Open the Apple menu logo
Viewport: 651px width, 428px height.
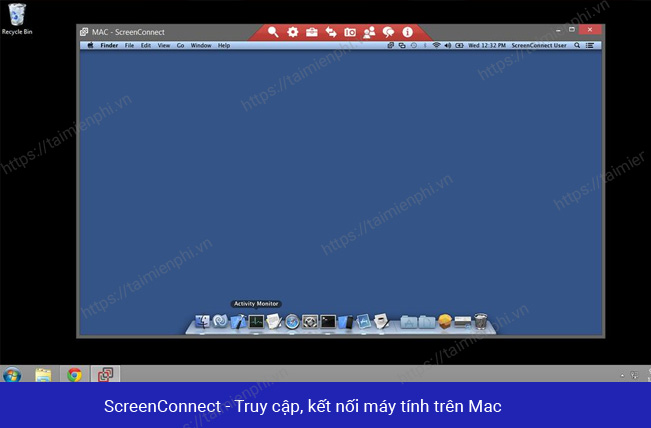[90, 45]
